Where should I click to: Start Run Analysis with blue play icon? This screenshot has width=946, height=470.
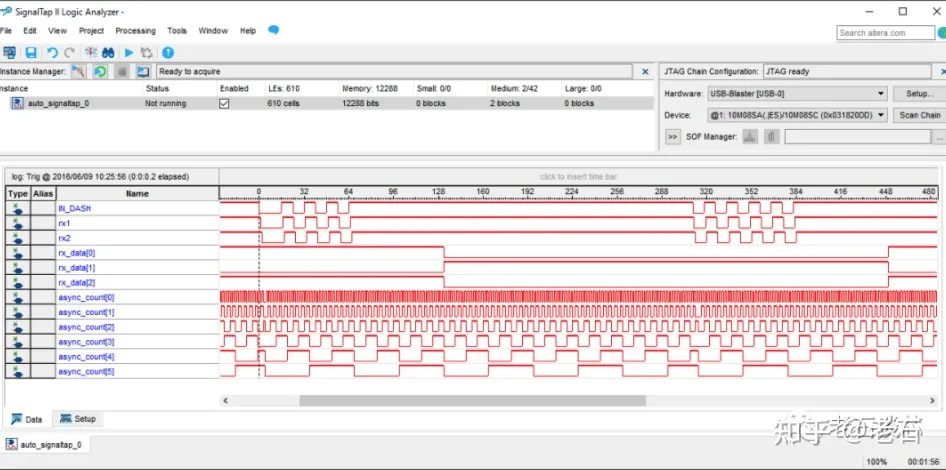coord(129,53)
